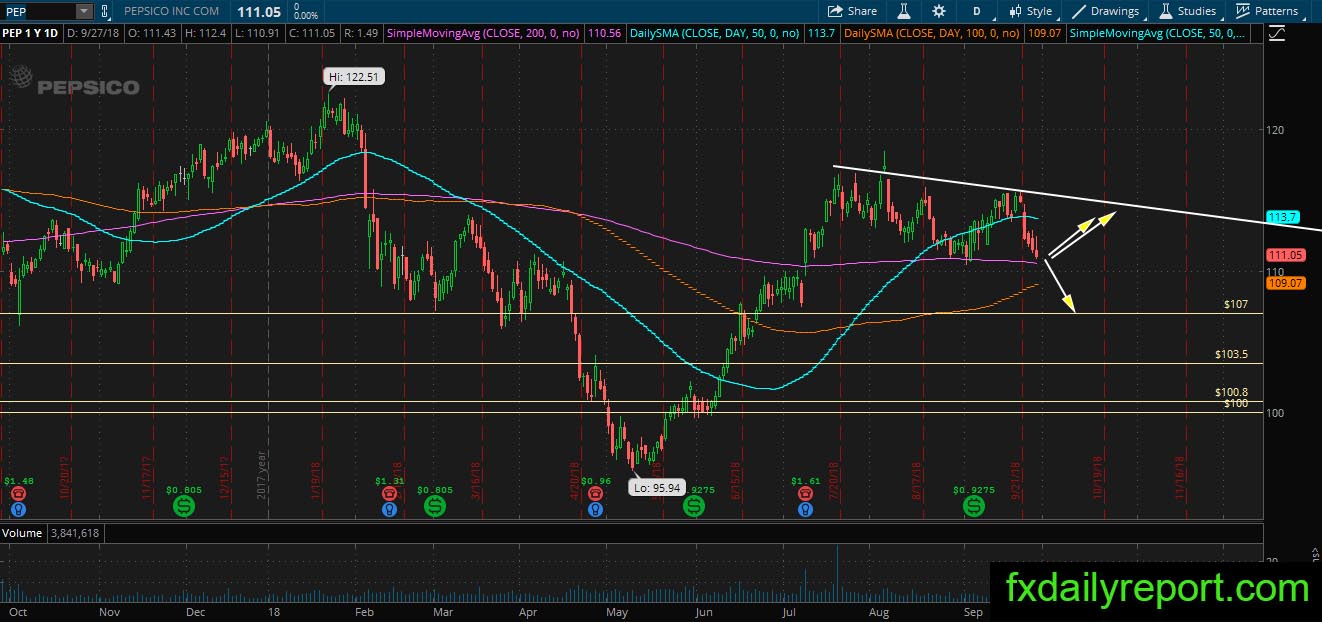Screen dimensions: 1322x622
Task: Click the $103.5 price level label
Action: point(1231,354)
